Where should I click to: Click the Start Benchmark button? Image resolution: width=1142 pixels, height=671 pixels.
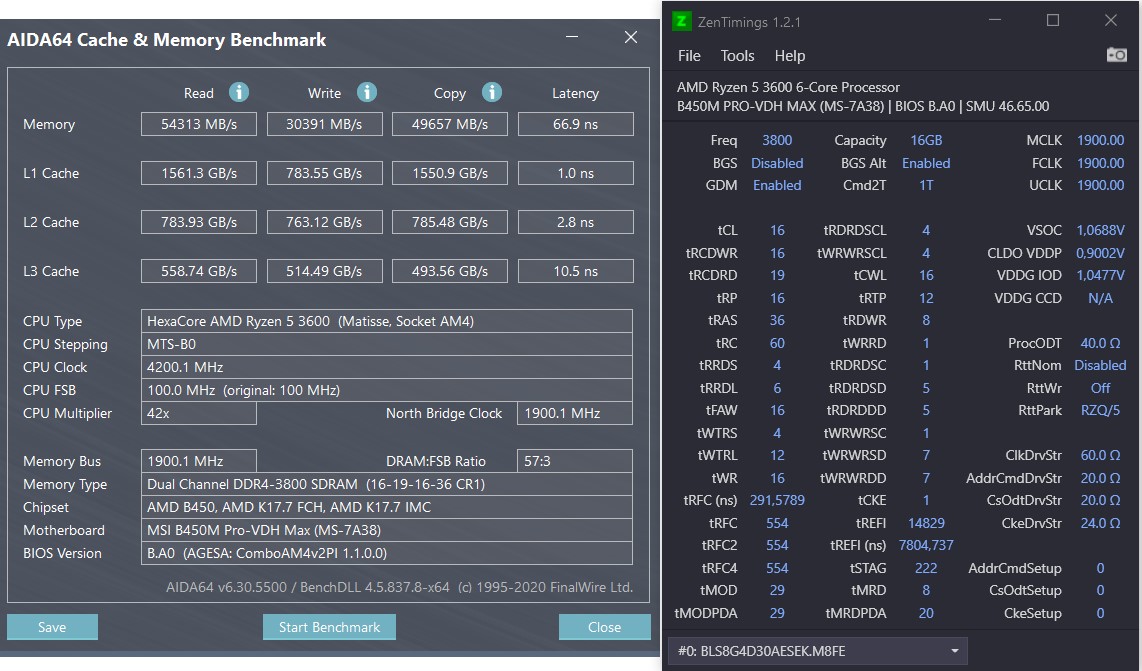(329, 627)
